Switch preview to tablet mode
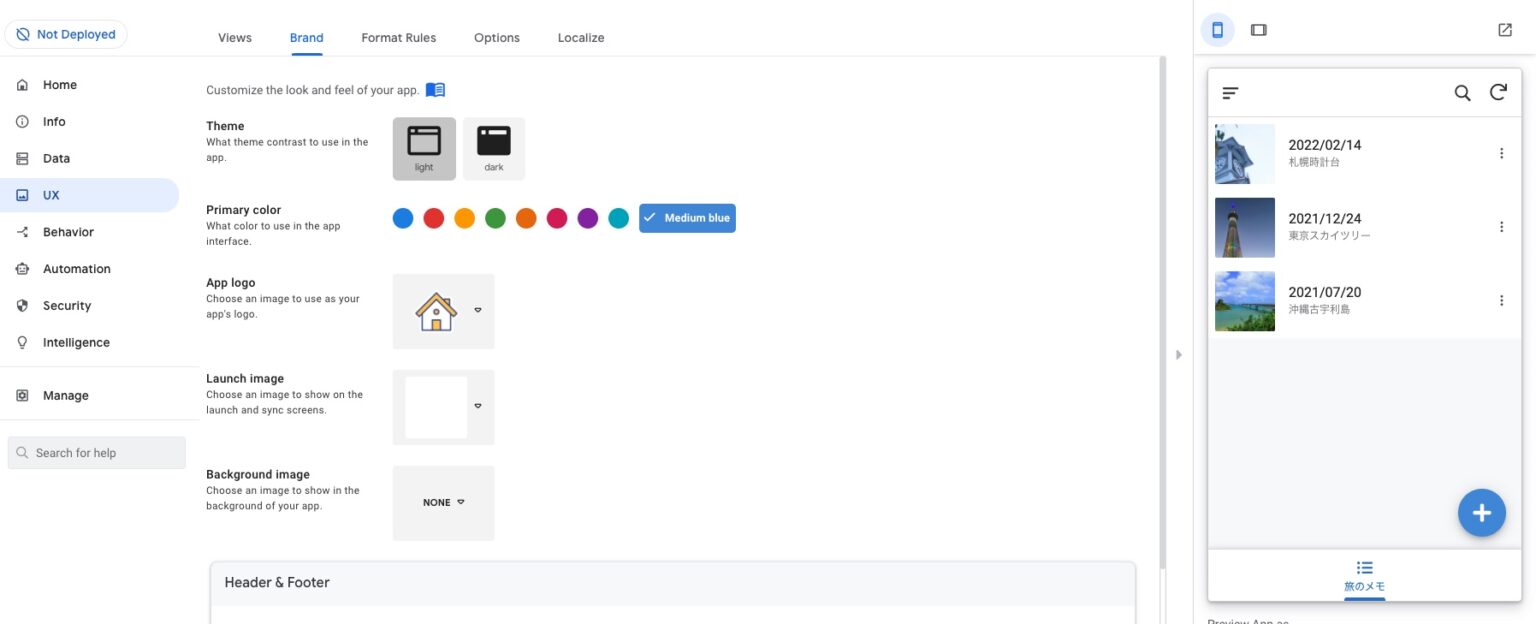The height and width of the screenshot is (624, 1536). click(1258, 29)
